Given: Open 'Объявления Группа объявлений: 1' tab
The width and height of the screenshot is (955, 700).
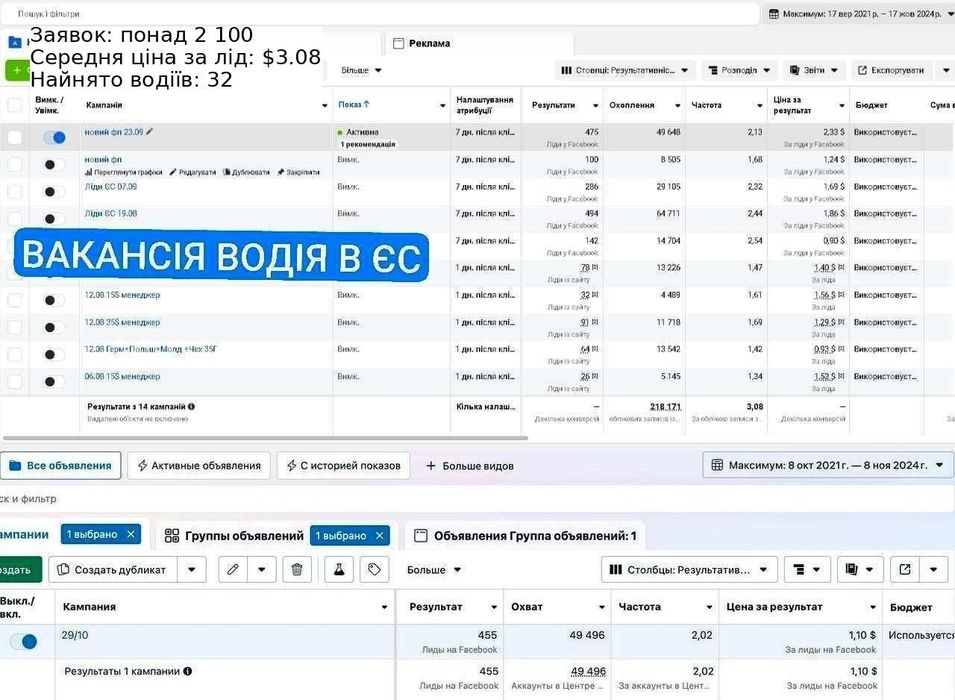Looking at the screenshot, I should tap(526, 536).
